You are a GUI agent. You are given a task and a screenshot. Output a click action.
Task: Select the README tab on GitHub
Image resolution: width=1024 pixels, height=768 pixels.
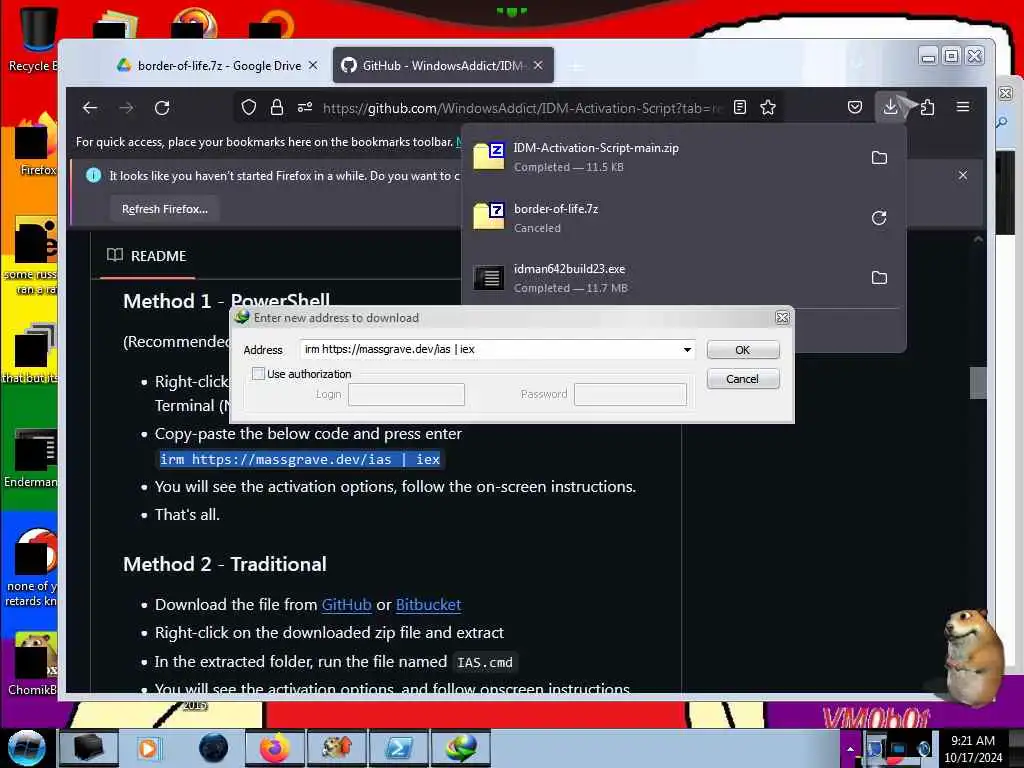(x=146, y=256)
